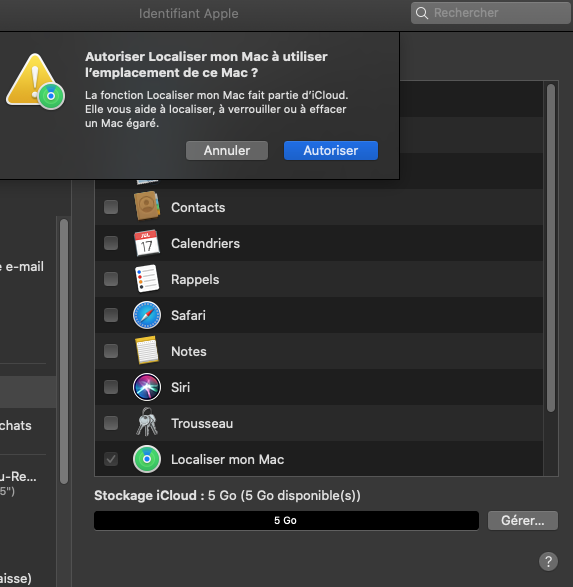This screenshot has width=573, height=587.
Task: Click the Trousseau label text
Action: pyautogui.click(x=202, y=423)
